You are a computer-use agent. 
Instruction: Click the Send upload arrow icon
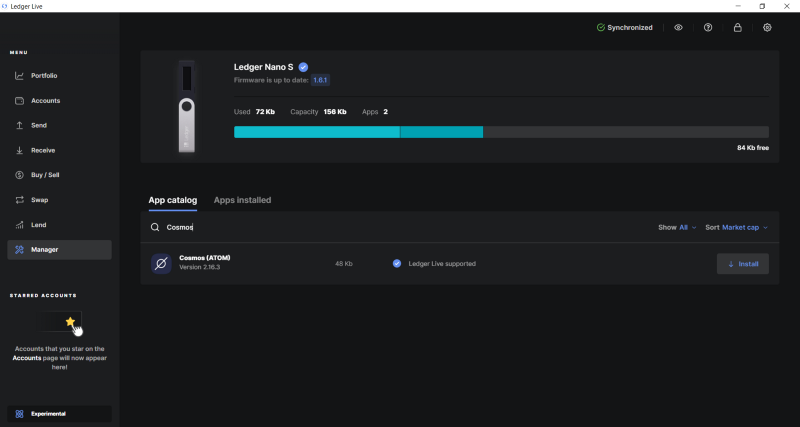19,125
